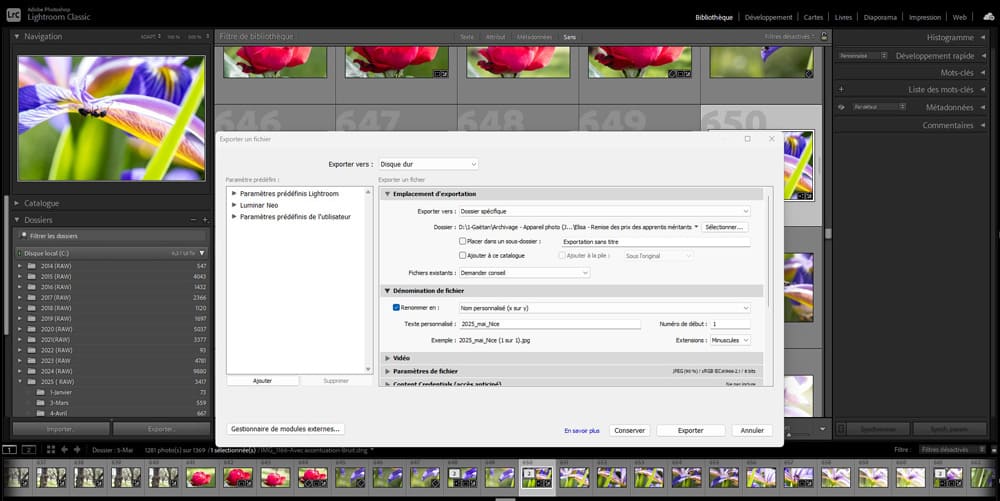Enable Placer dans un sous-dossier checkbox
Viewport: 1000px width, 501px height.
[x=462, y=241]
